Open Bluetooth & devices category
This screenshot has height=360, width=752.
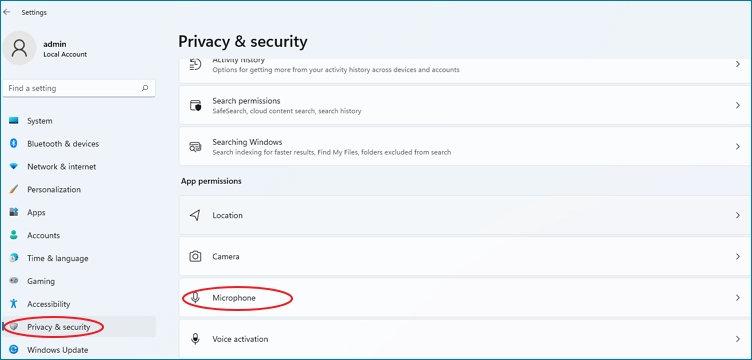[79, 144]
